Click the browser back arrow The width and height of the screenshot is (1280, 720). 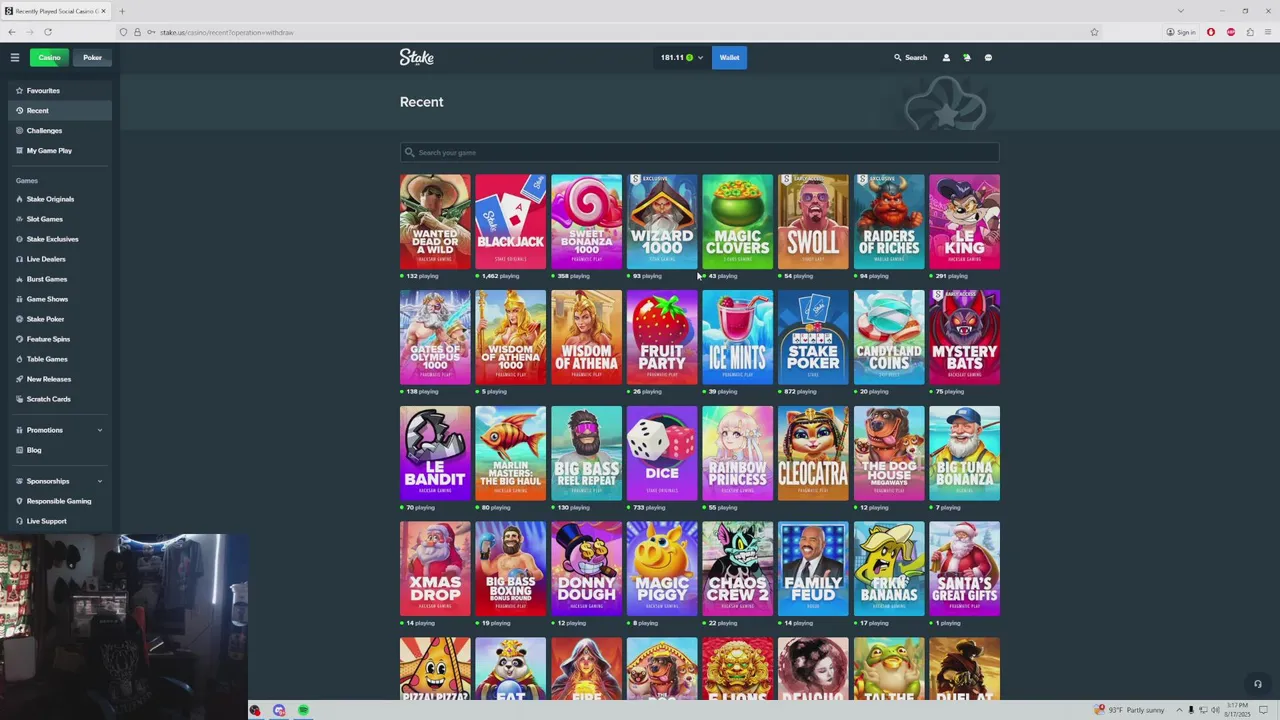12,32
